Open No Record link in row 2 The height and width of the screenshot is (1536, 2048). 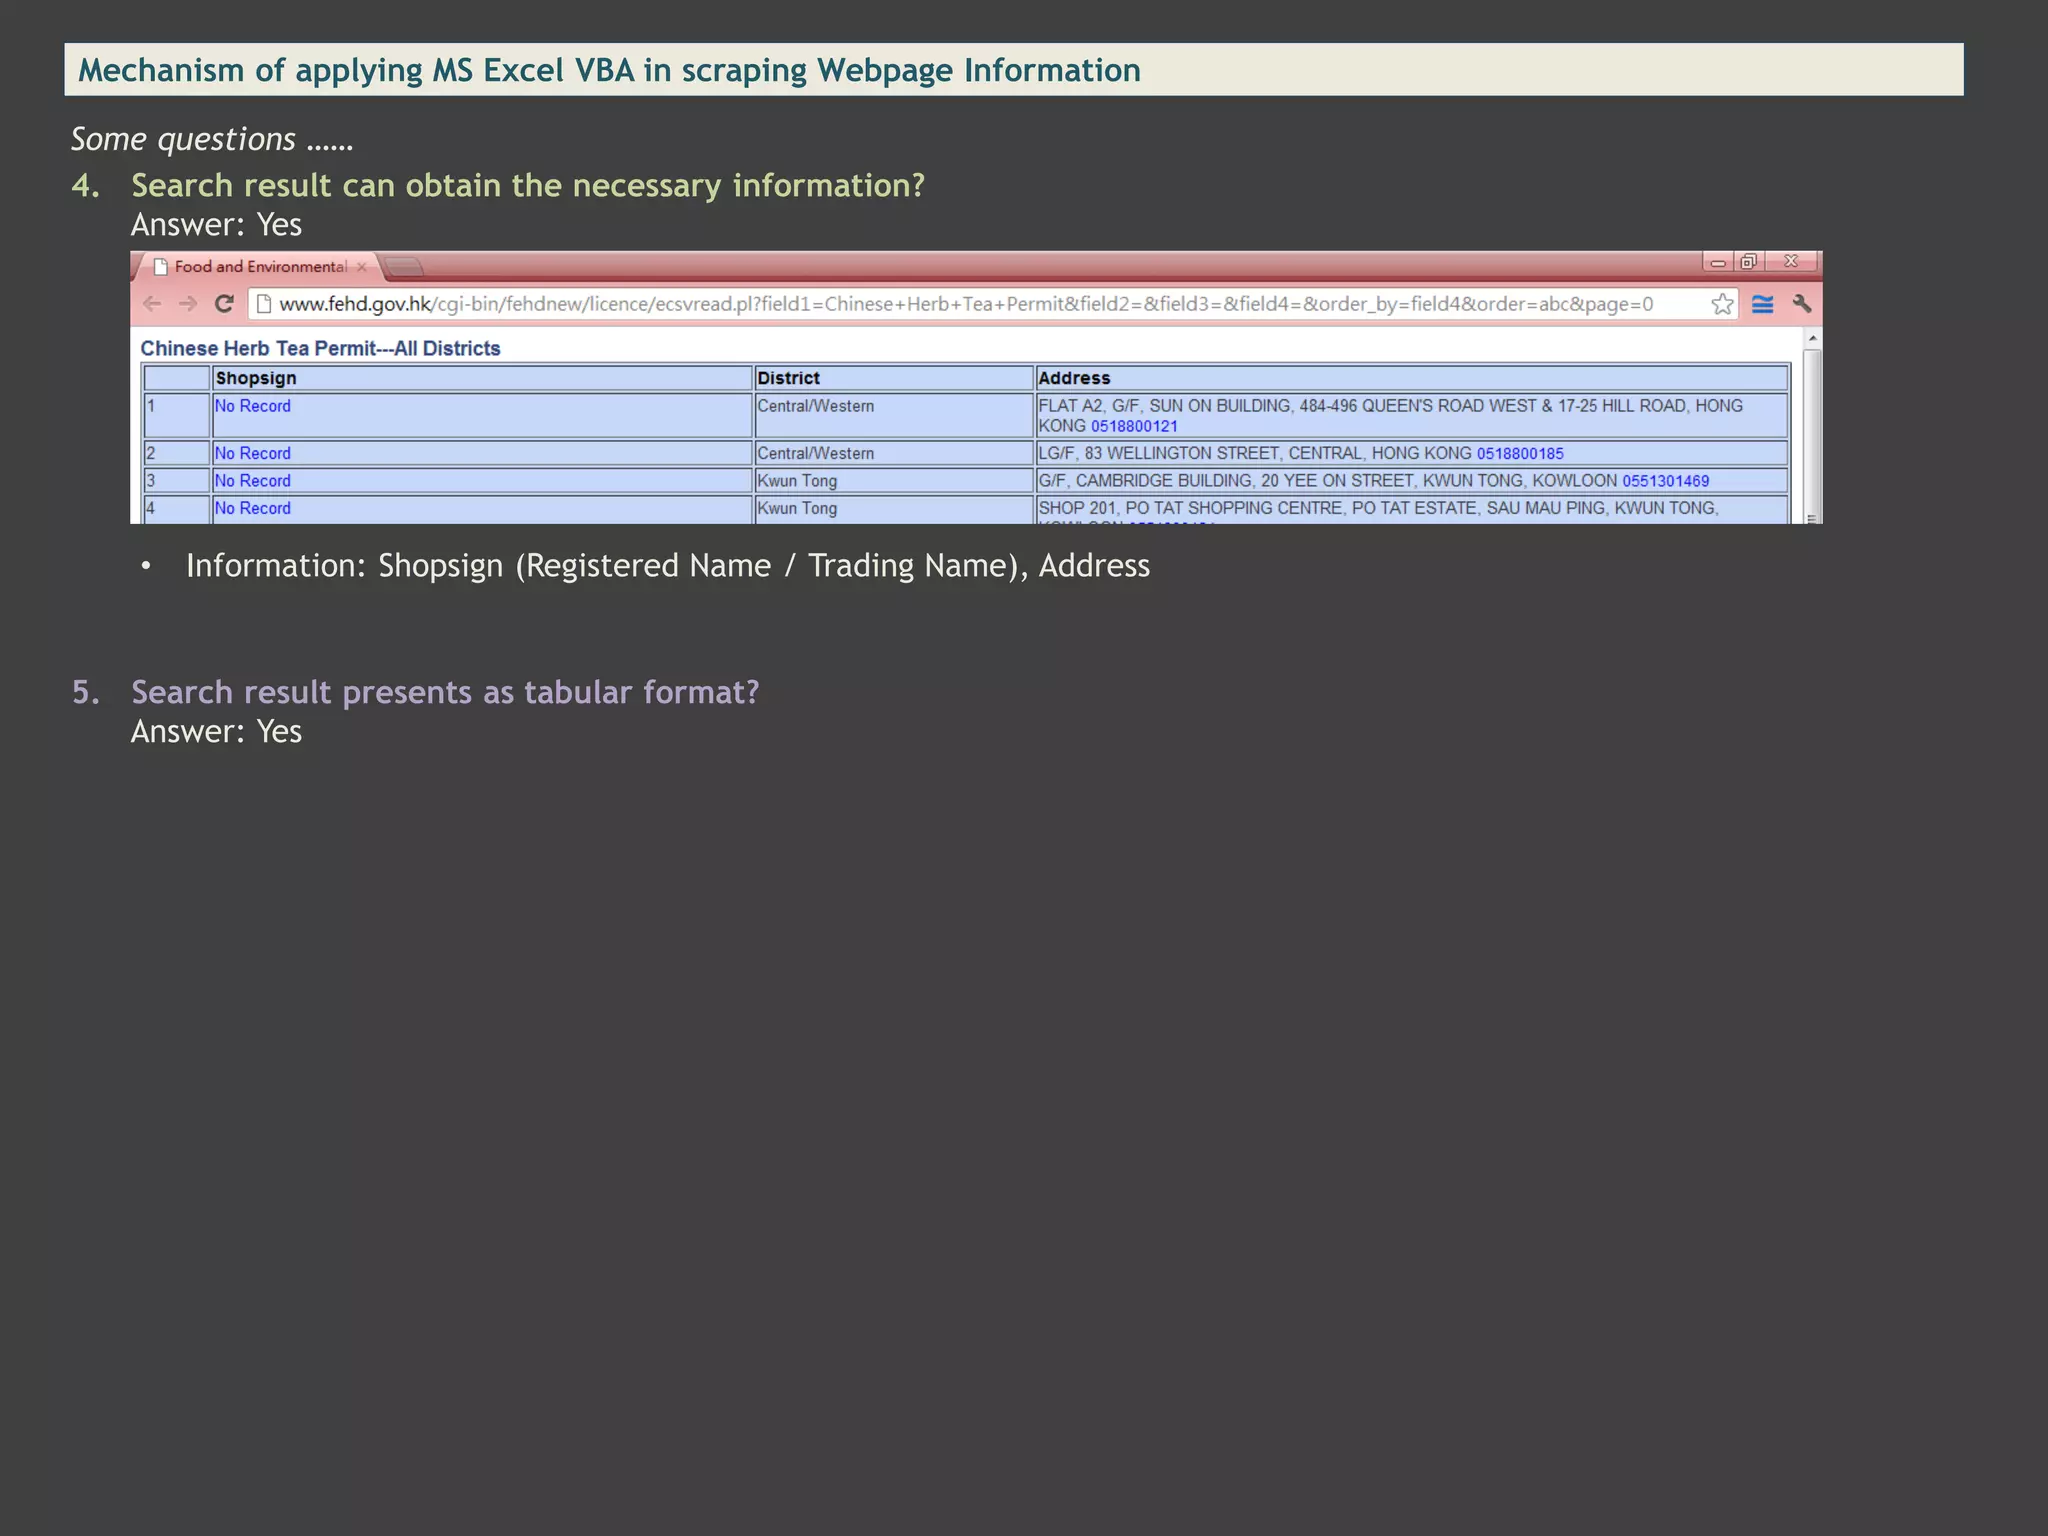pos(252,453)
